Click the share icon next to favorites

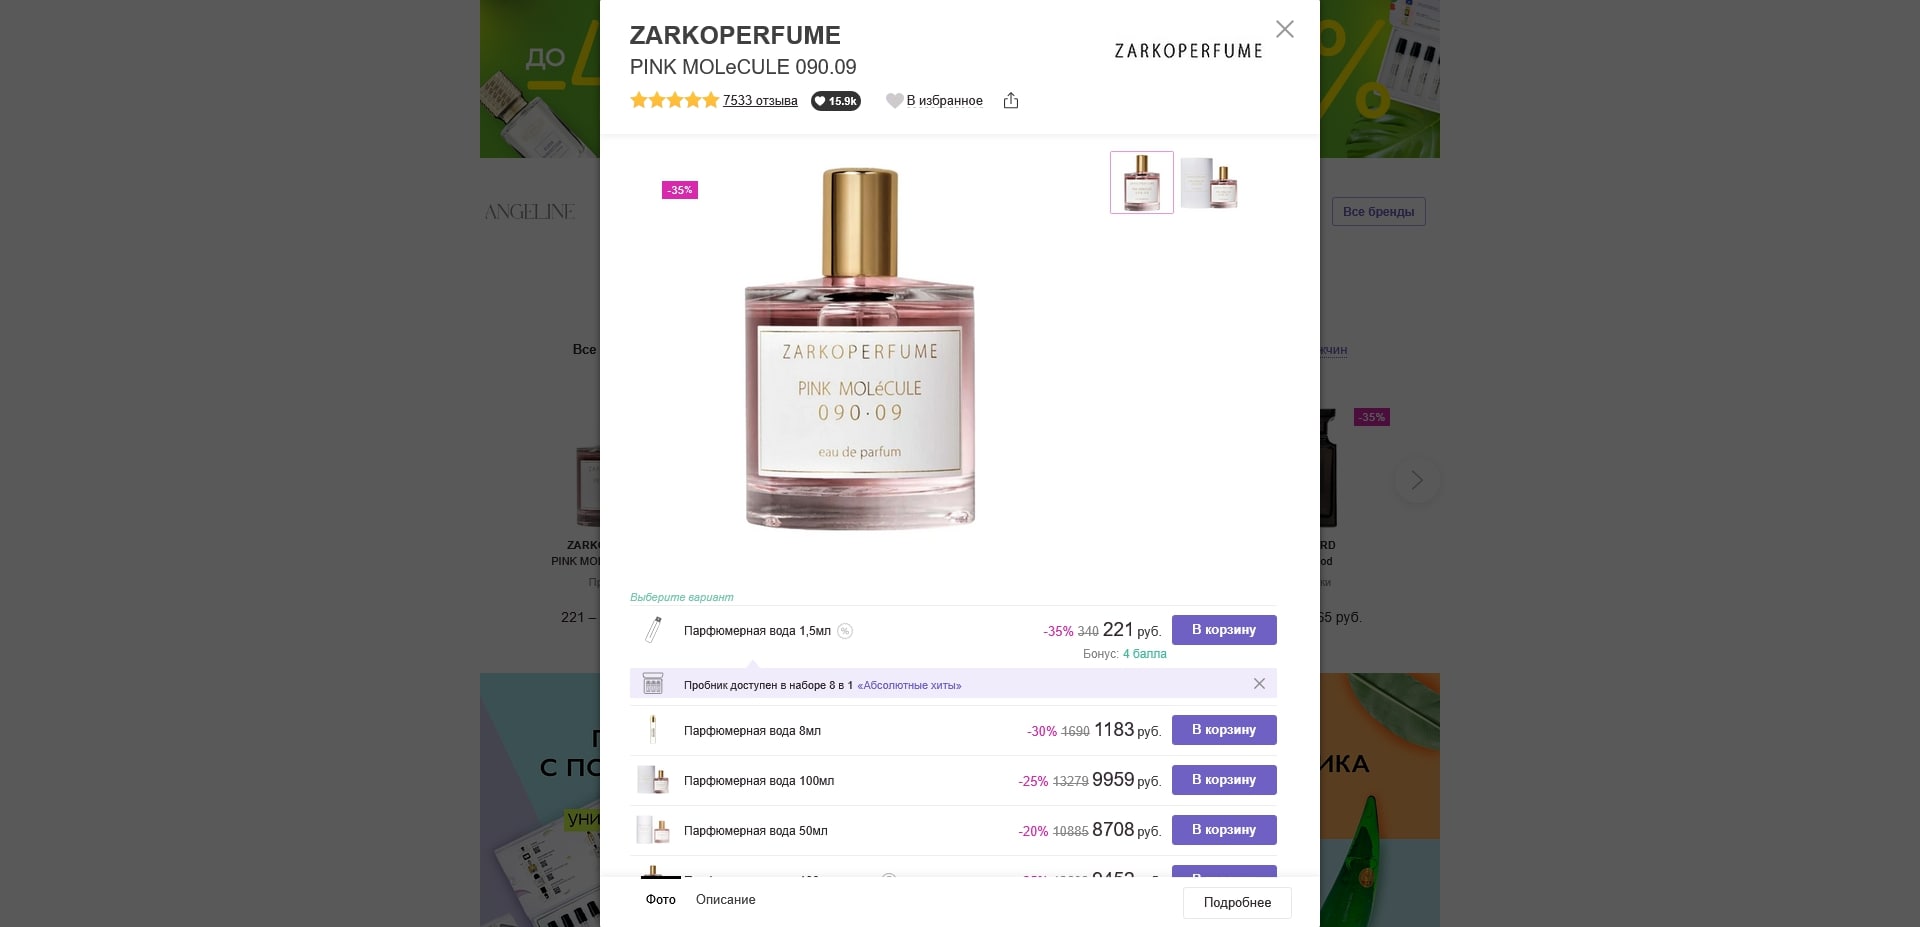click(x=1011, y=100)
